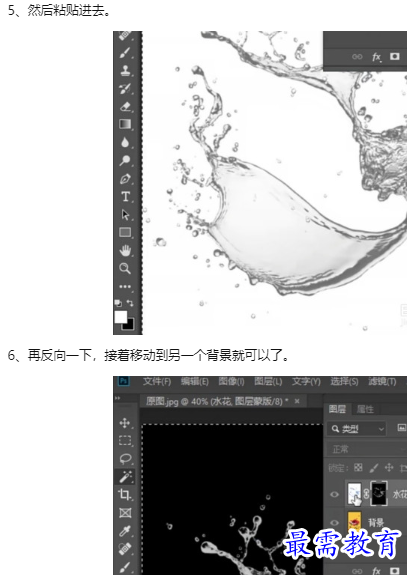The image size is (407, 575).
Task: Select the Rectangular Marquee tool
Action: click(125, 441)
